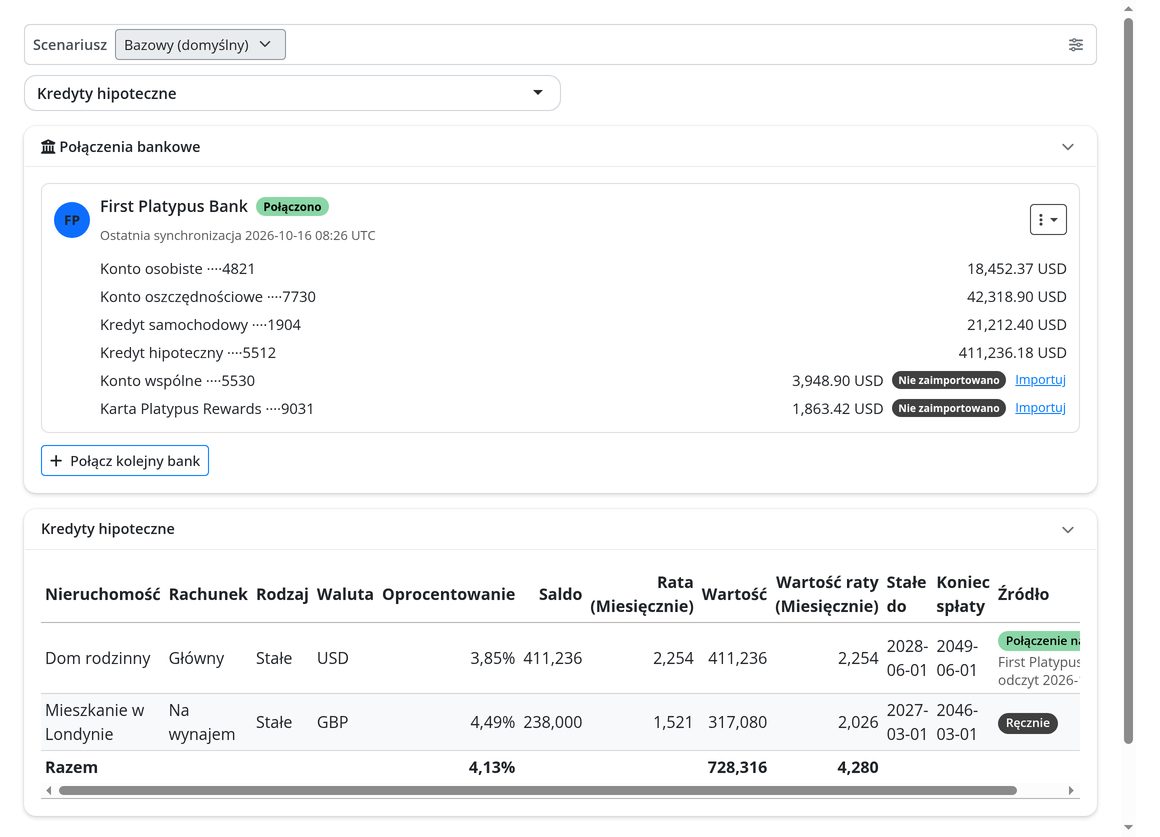Click the 728,316 total value
1160x837 pixels.
[x=737, y=767]
